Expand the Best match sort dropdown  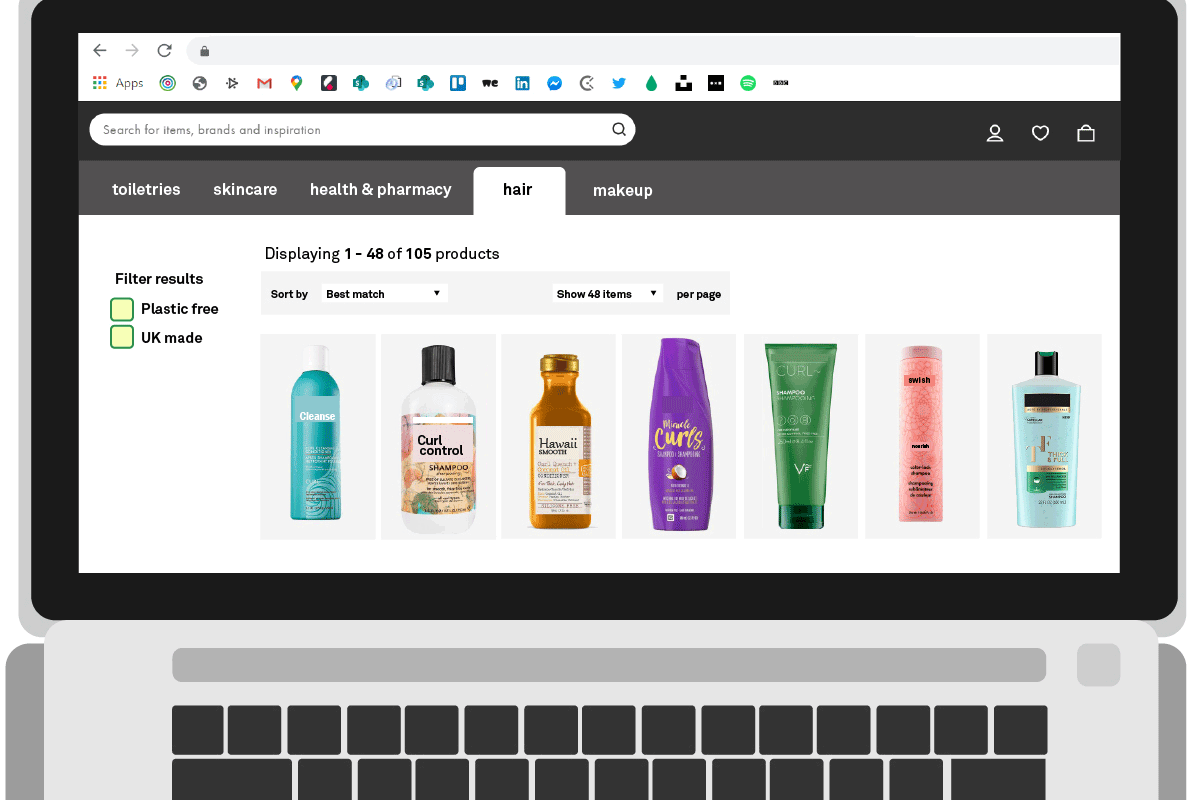[x=384, y=294]
